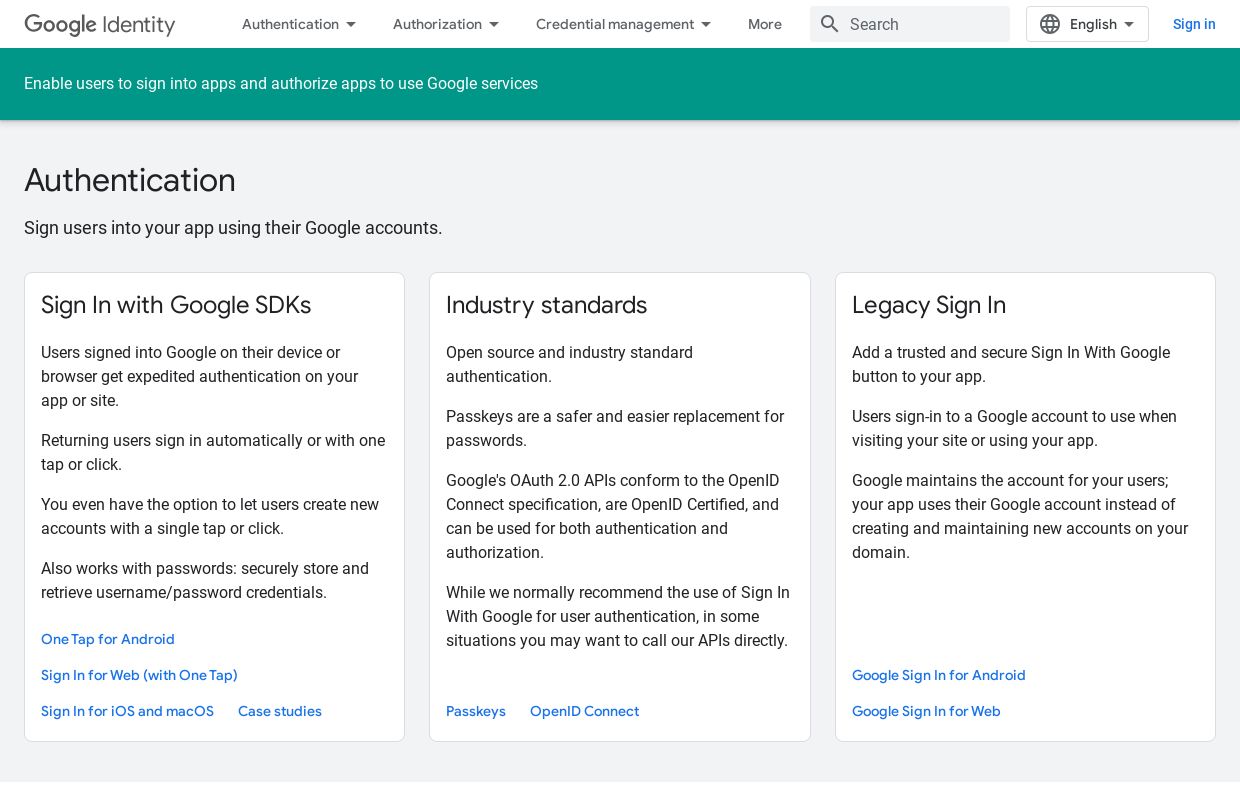The height and width of the screenshot is (800, 1240).
Task: Open Sign In for Web (with One Tap)
Action: pyautogui.click(x=139, y=675)
